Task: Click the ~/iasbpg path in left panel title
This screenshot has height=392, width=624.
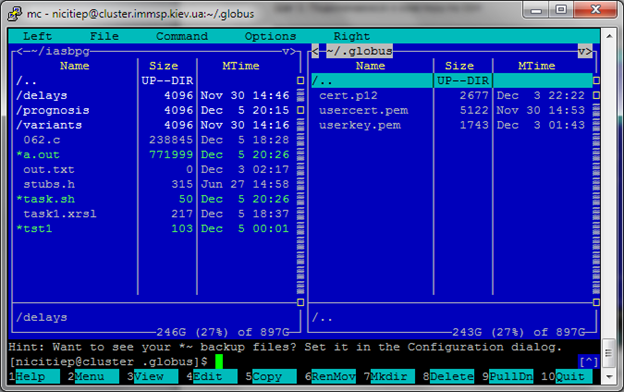Action: pyautogui.click(x=60, y=51)
